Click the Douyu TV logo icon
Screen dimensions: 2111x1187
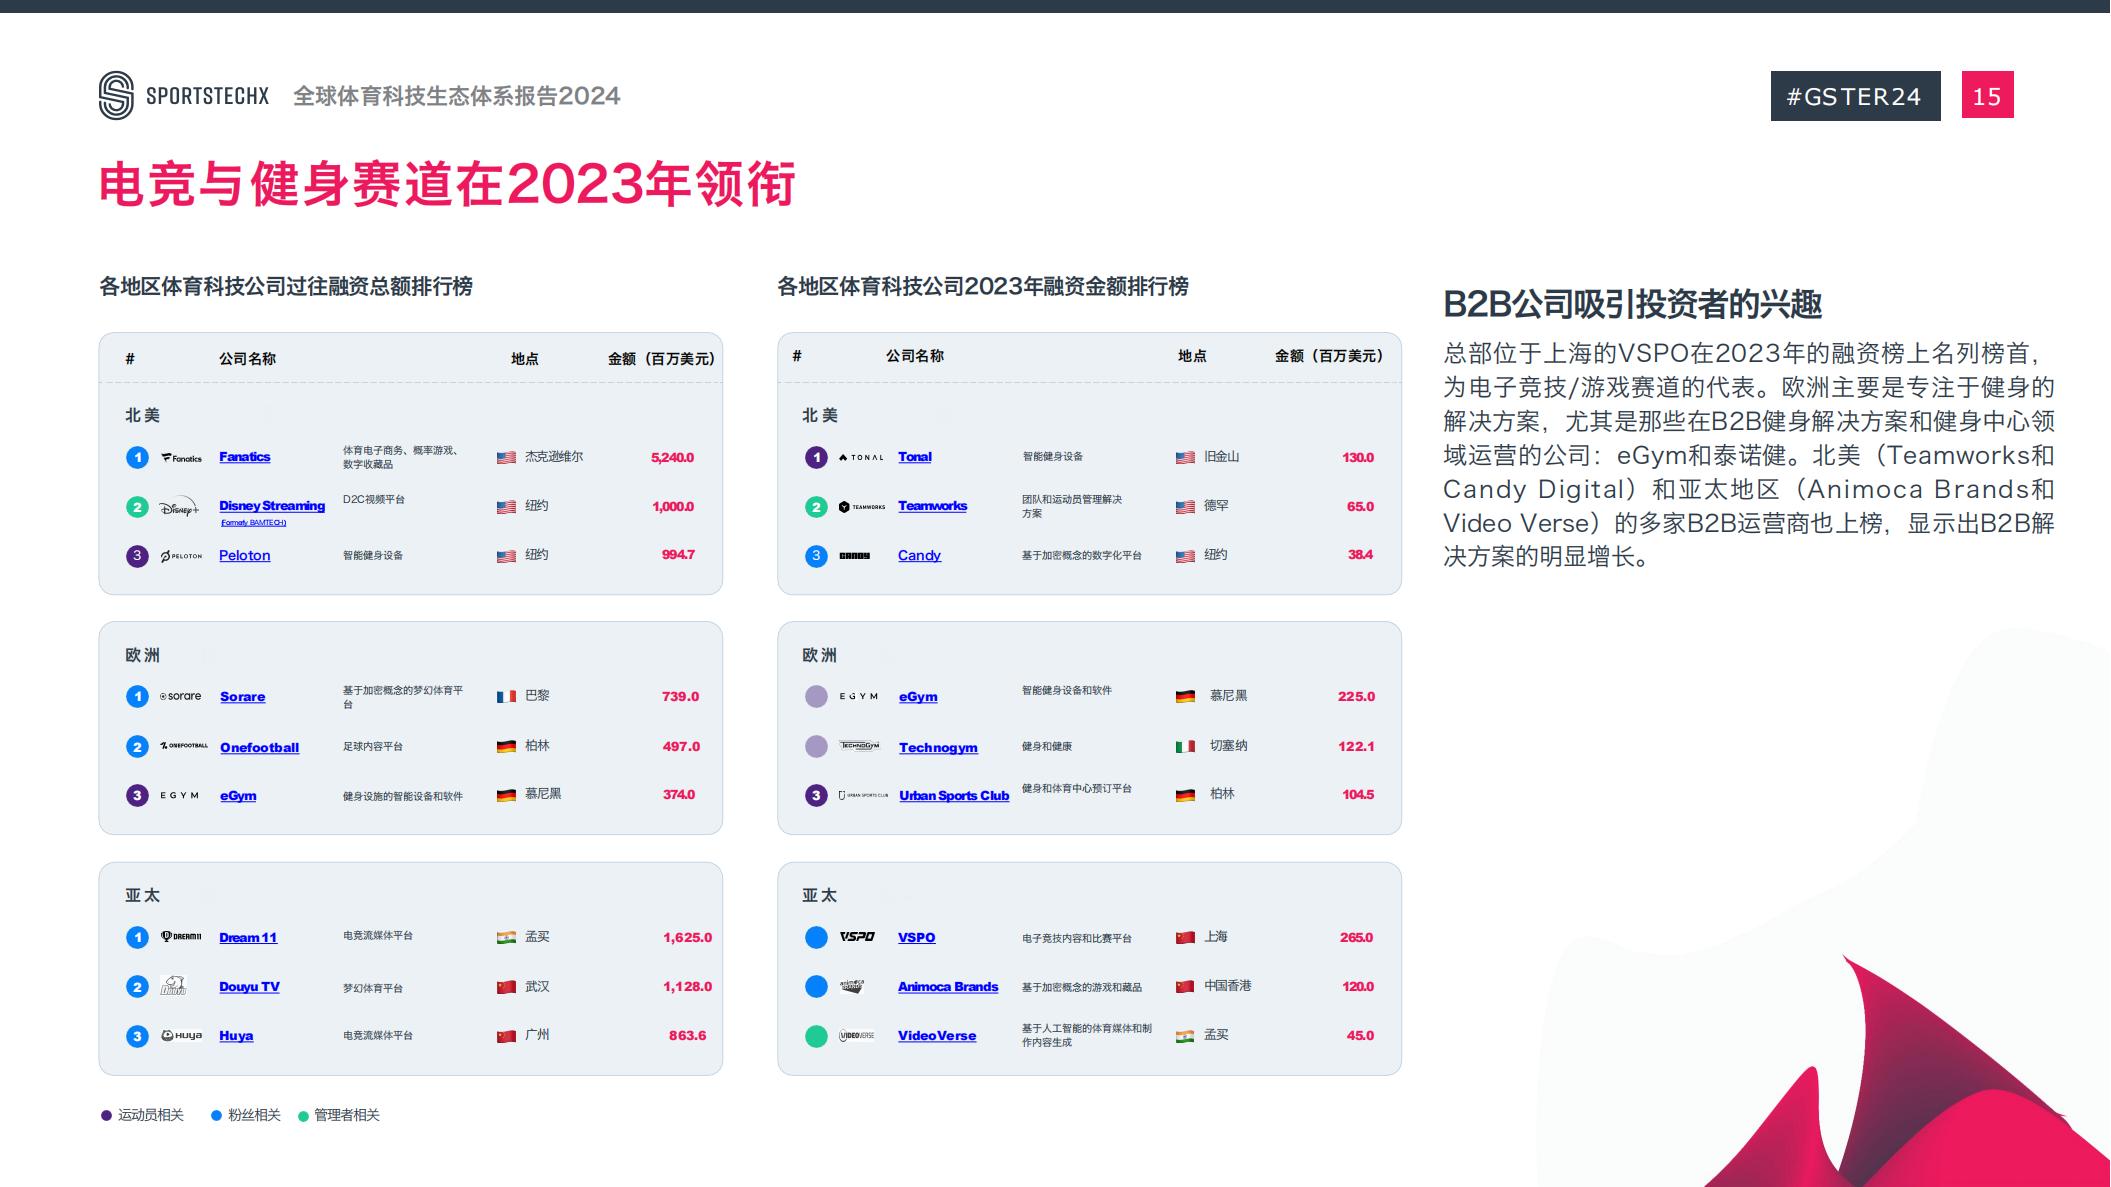pos(174,986)
